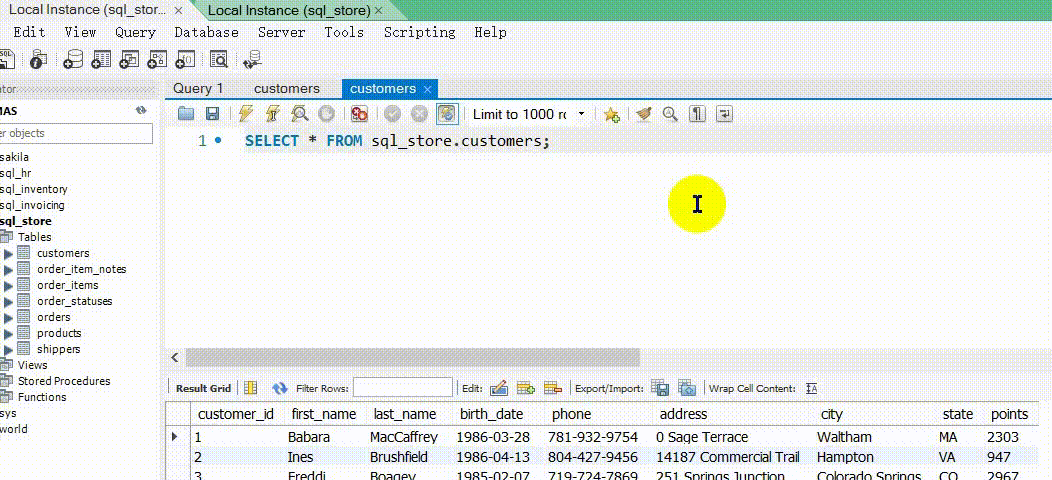Toggle stop on error icon
Image resolution: width=1052 pixels, height=480 pixels.
(360, 114)
